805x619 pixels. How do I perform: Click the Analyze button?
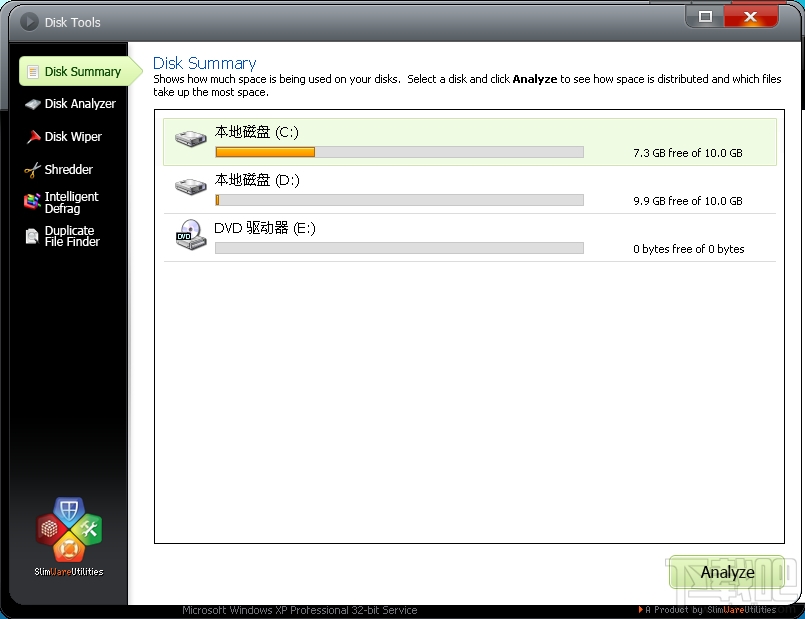727,572
